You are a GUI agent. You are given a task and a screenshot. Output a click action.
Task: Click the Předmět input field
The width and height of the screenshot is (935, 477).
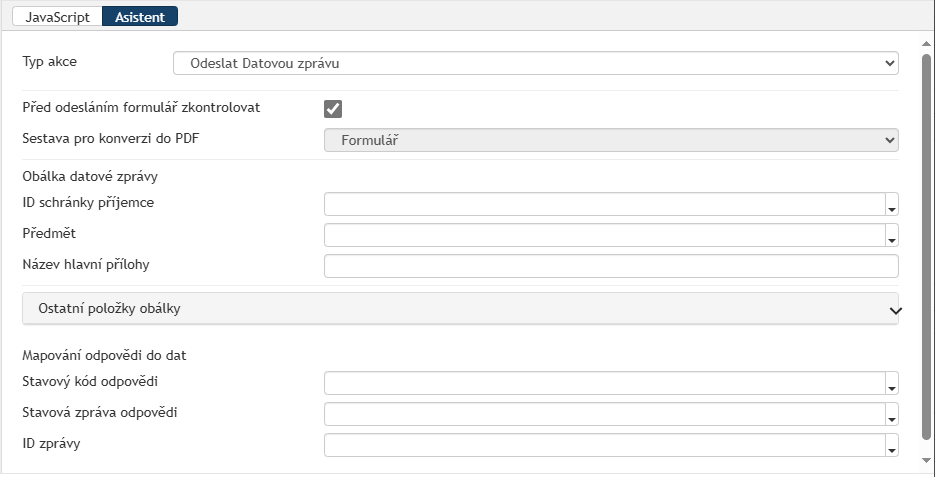[x=605, y=235]
